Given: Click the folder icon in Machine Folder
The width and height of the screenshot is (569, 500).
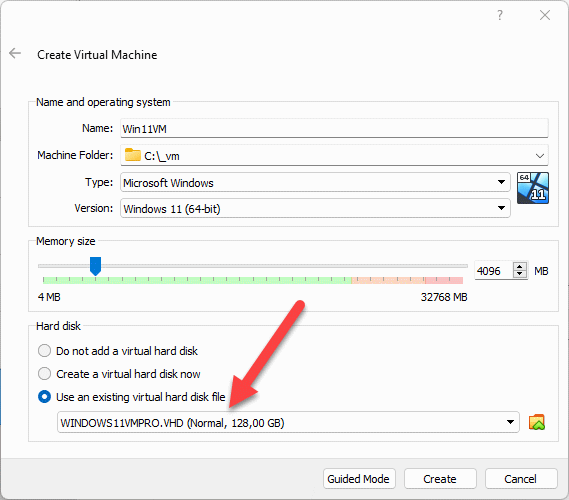Looking at the screenshot, I should (x=132, y=155).
